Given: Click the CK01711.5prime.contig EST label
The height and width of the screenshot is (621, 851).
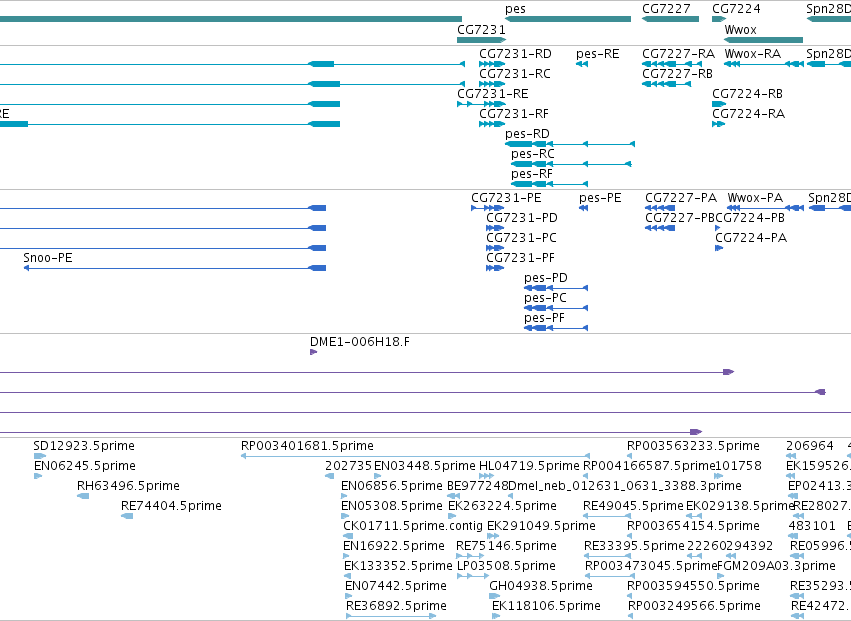Looking at the screenshot, I should (413, 527).
